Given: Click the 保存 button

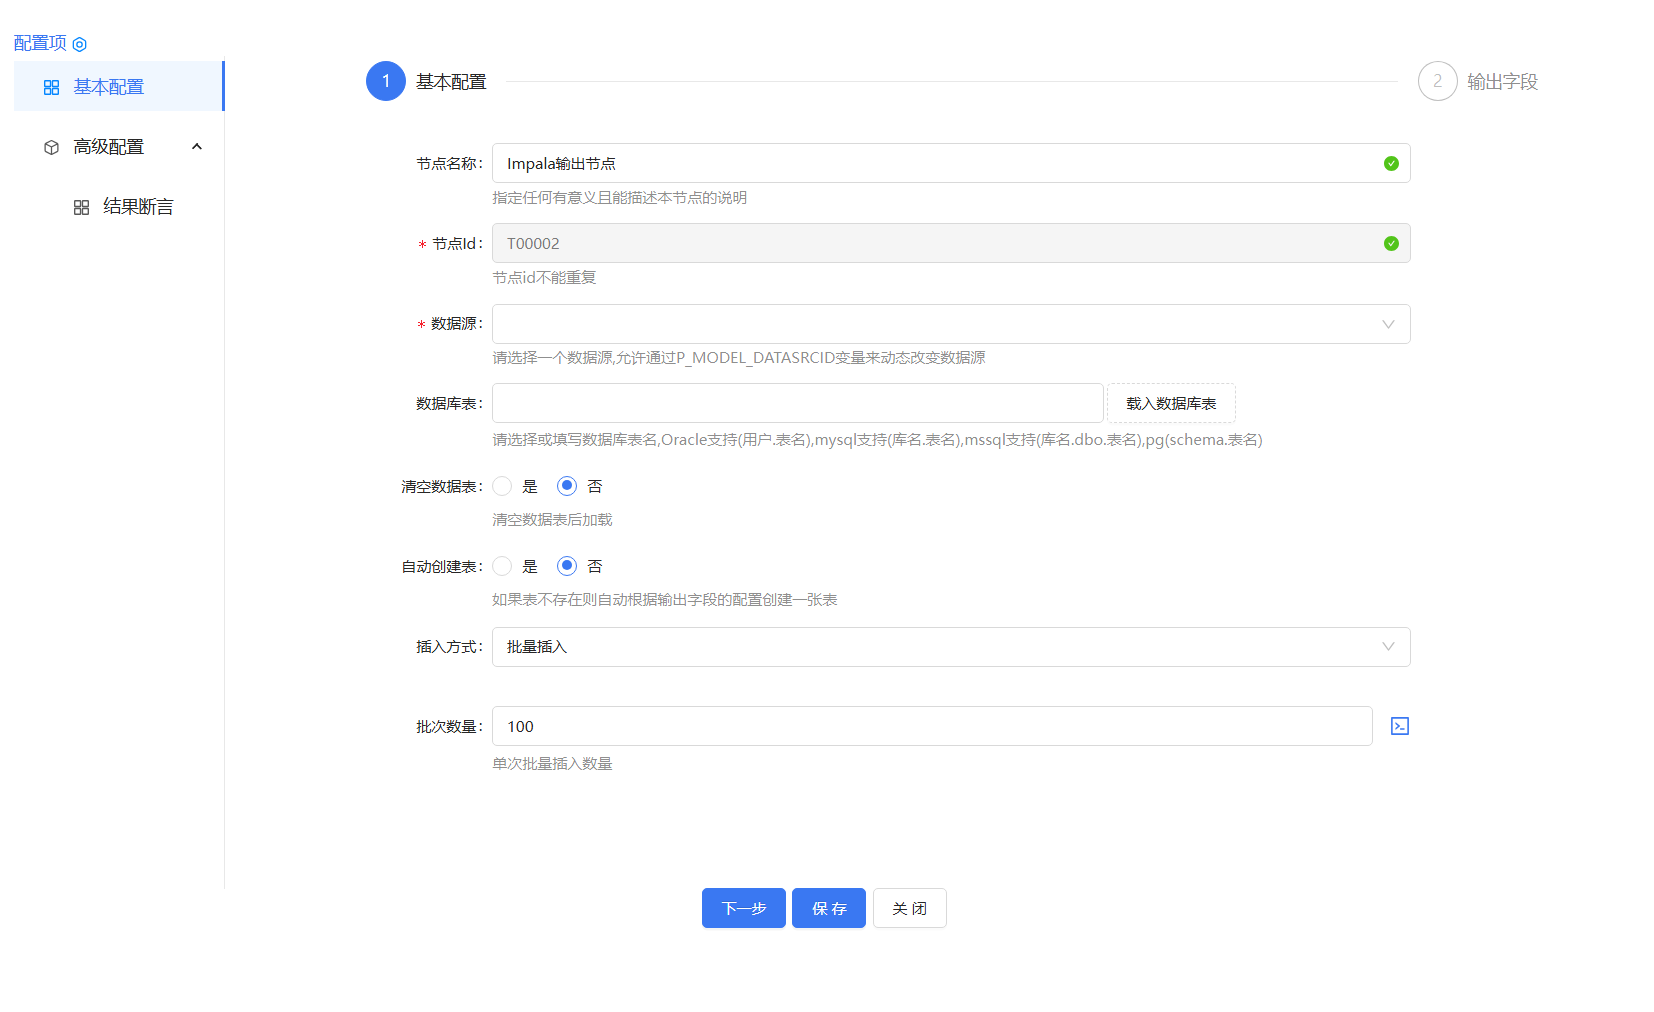Looking at the screenshot, I should [828, 908].
